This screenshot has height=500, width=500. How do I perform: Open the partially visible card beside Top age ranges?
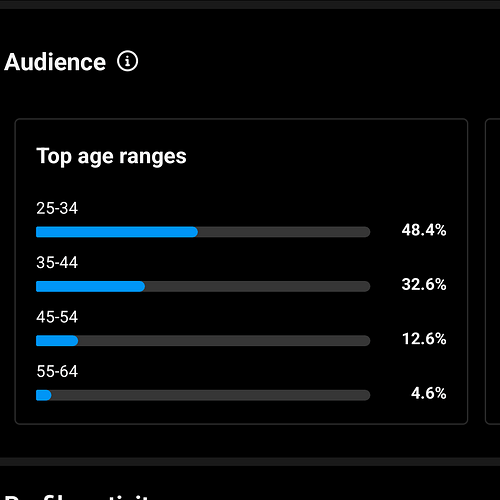pyautogui.click(x=493, y=271)
